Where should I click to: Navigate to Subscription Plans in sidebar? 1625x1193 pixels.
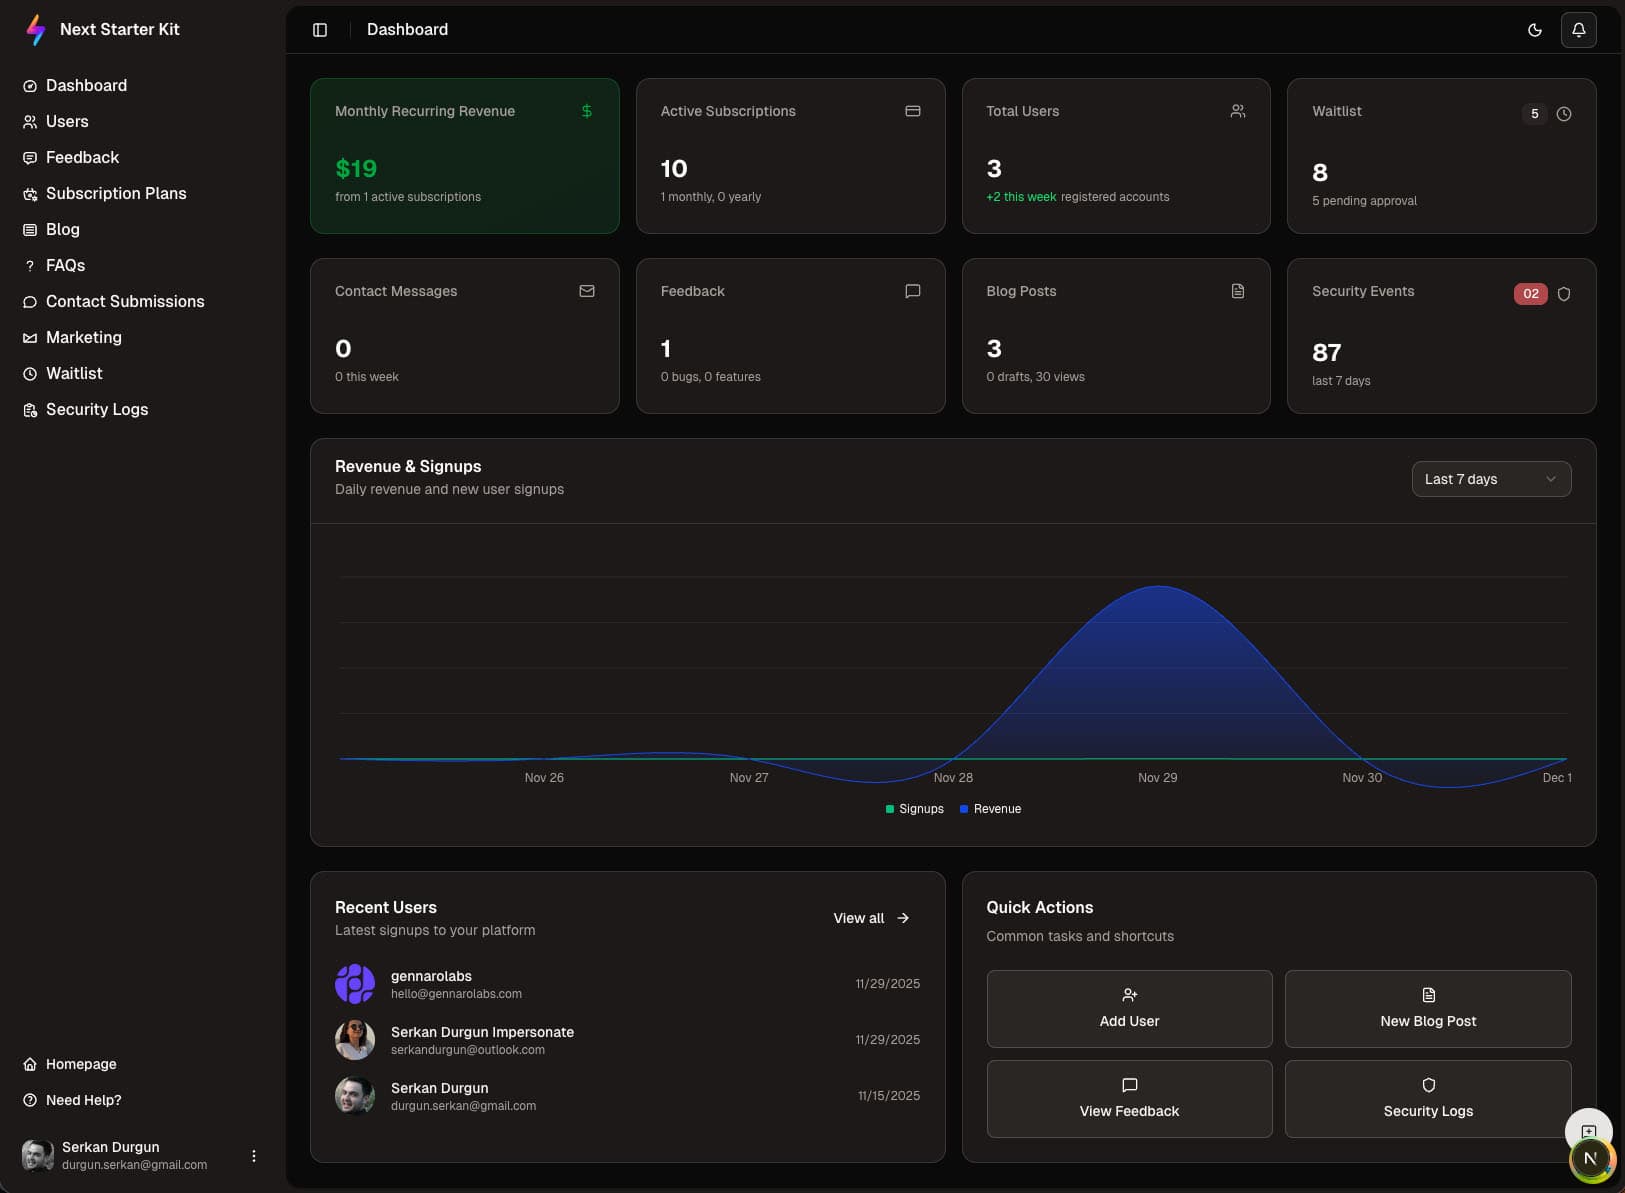116,193
